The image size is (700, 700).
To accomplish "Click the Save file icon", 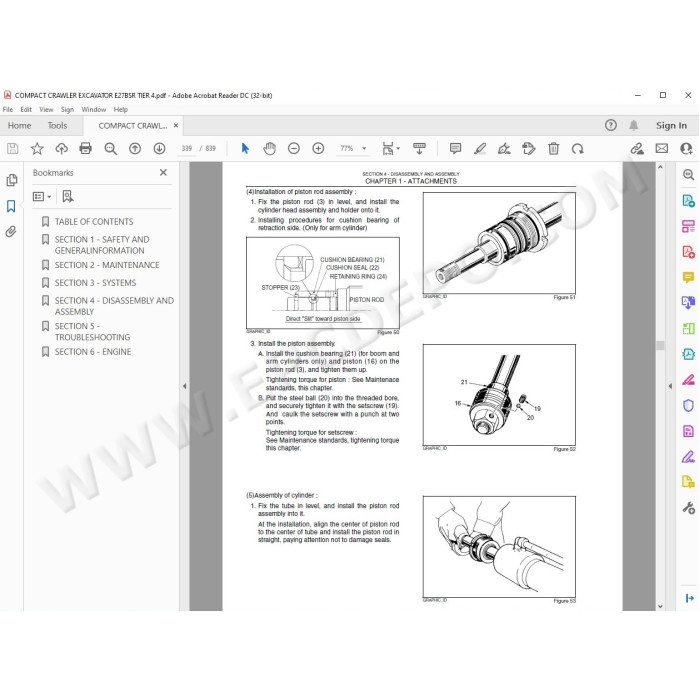I will [x=12, y=148].
